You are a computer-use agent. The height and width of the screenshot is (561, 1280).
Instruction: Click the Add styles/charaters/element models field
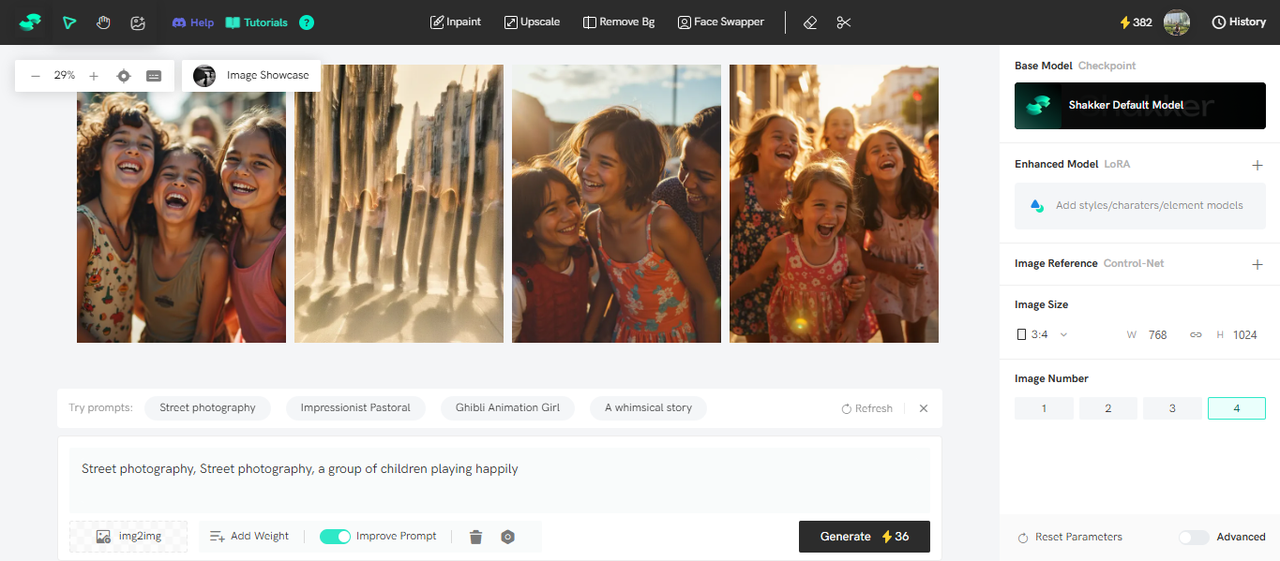click(x=1140, y=205)
